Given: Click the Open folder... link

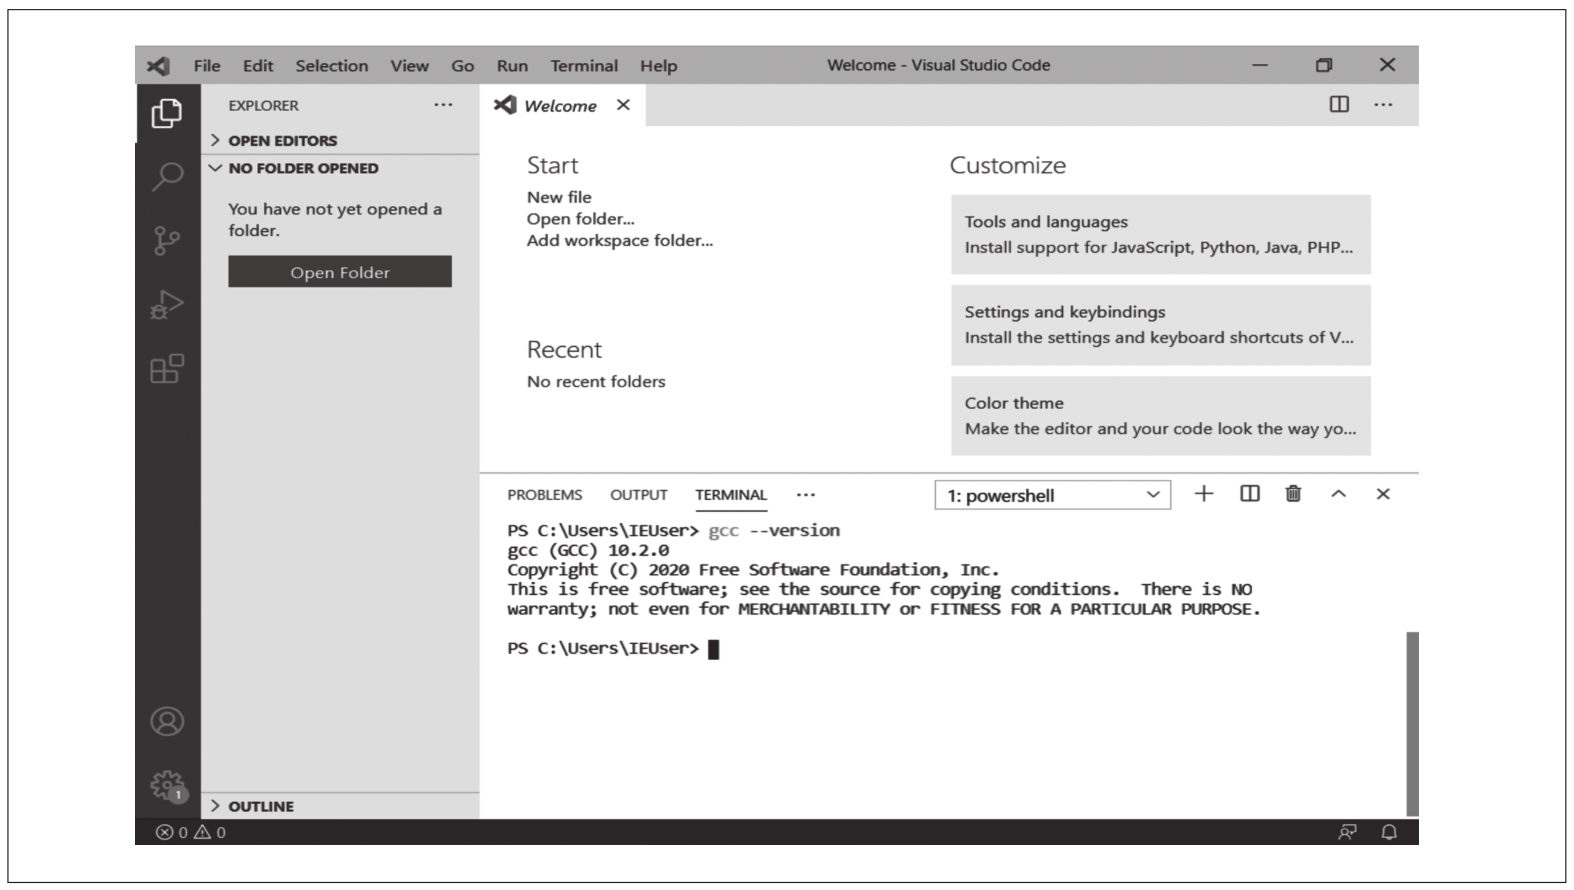Looking at the screenshot, I should coord(580,219).
